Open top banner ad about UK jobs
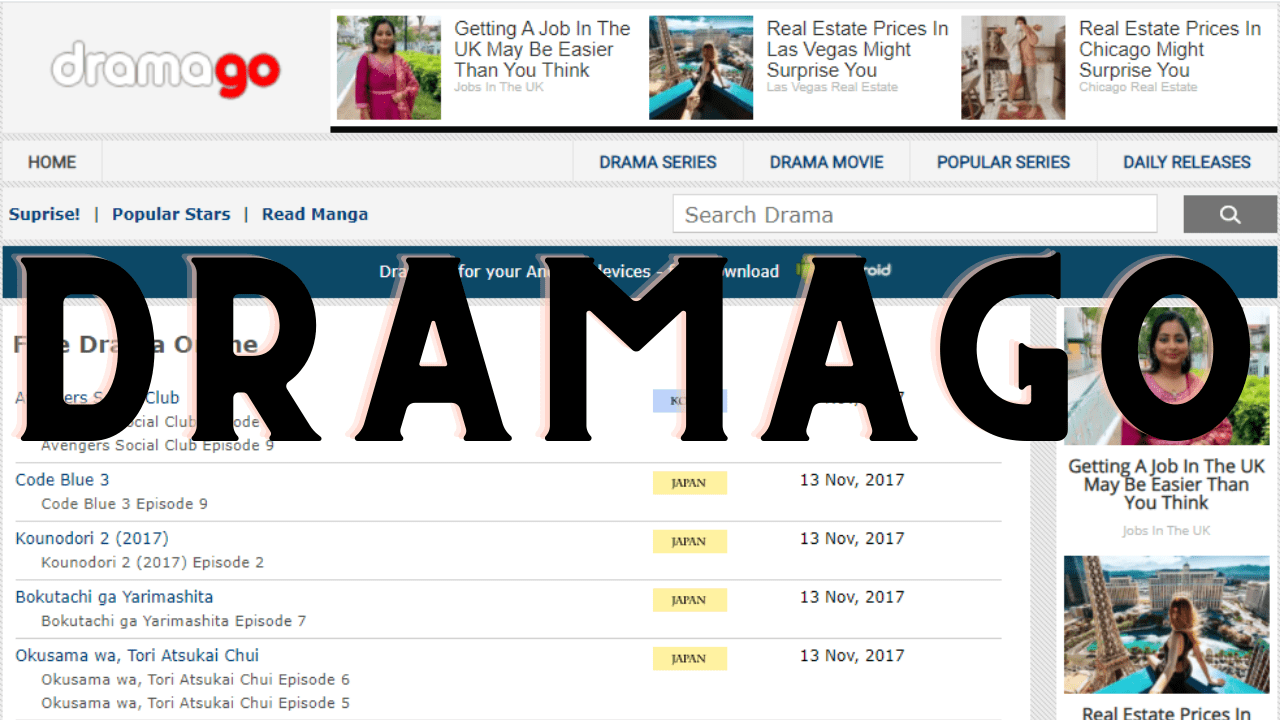The width and height of the screenshot is (1280, 720). click(x=542, y=50)
